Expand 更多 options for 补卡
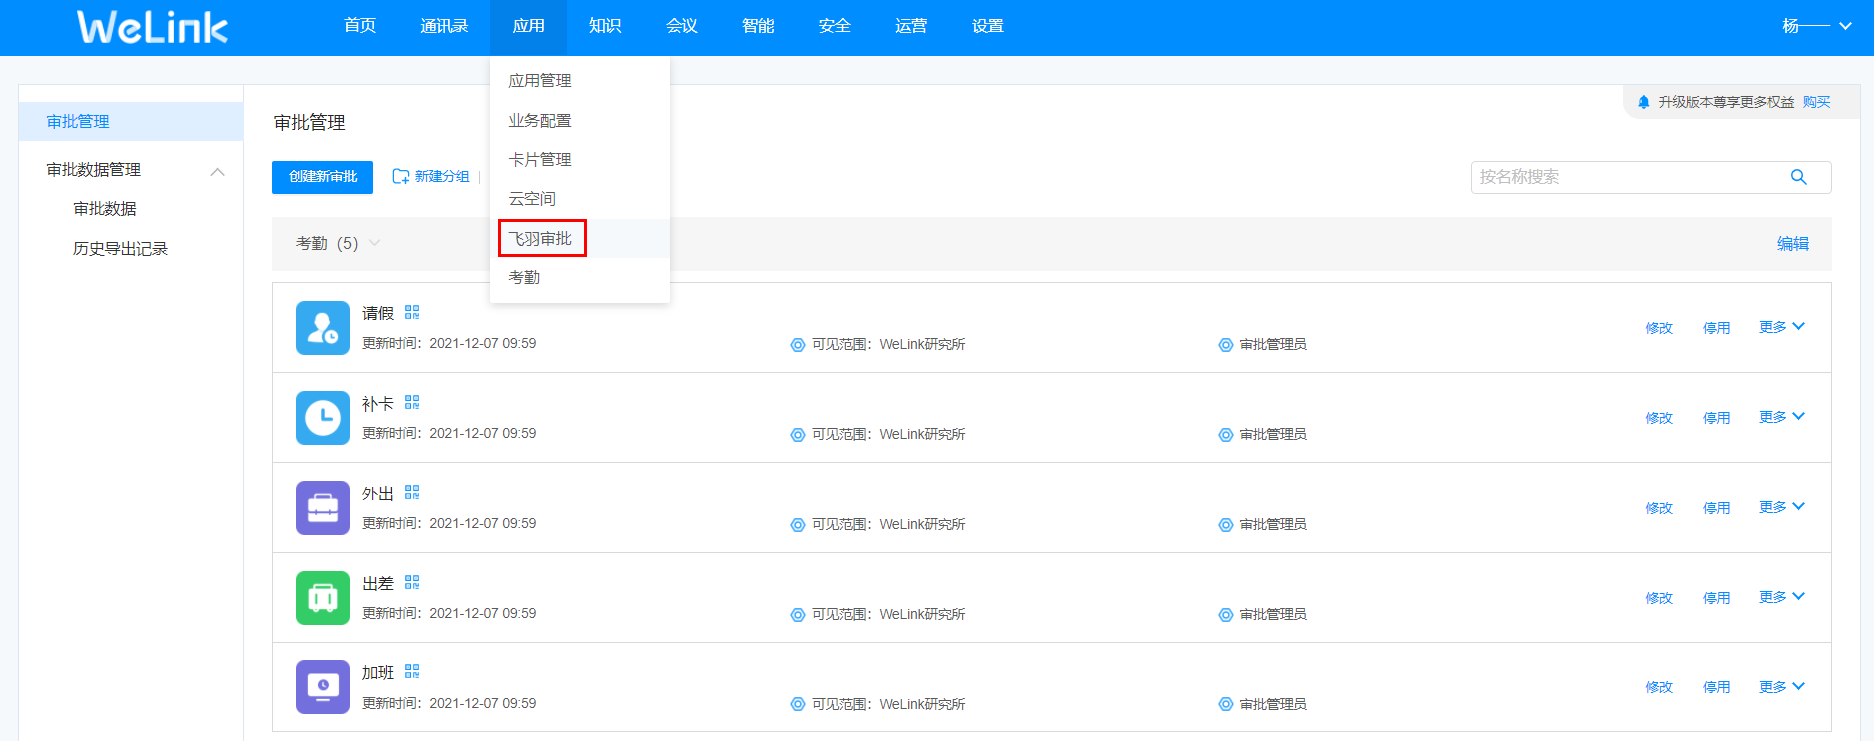Screen dimensions: 1874x741 click(x=1782, y=417)
